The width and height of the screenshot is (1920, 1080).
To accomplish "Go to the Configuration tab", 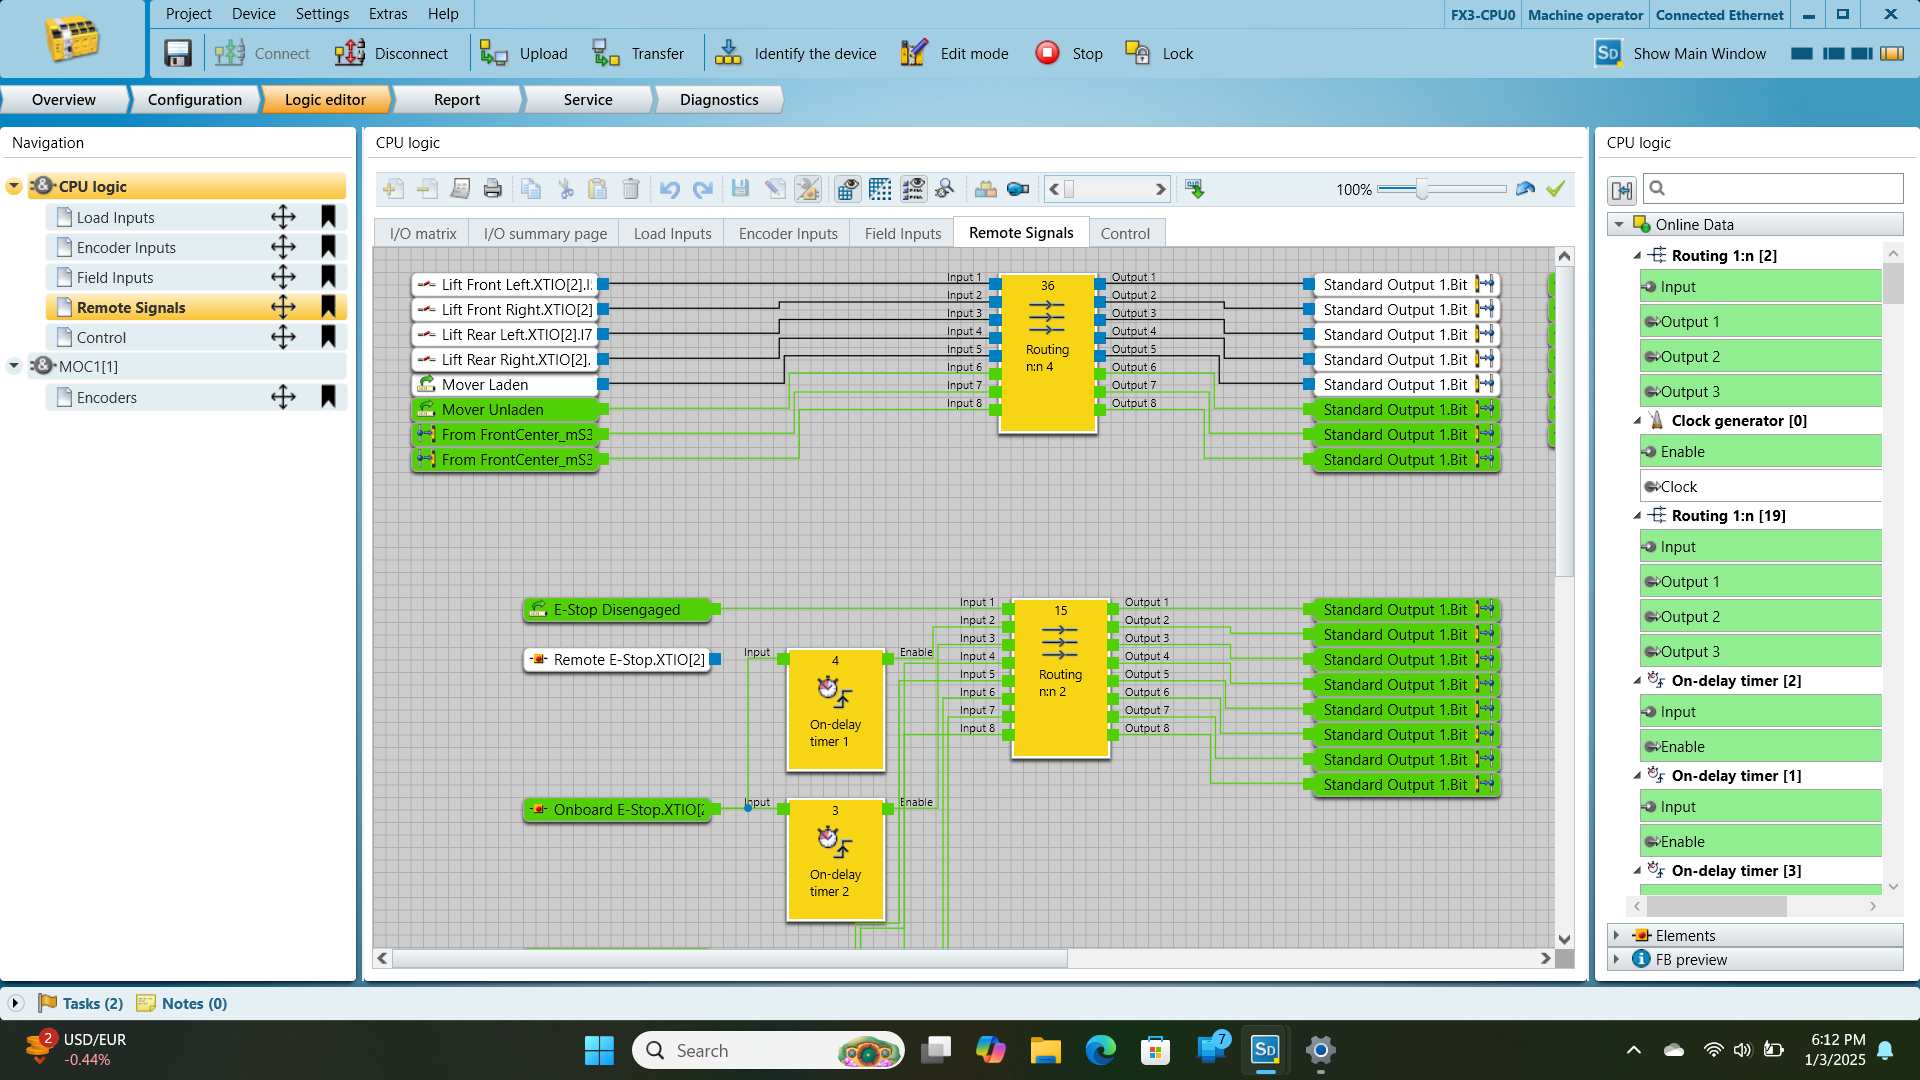I will click(195, 100).
